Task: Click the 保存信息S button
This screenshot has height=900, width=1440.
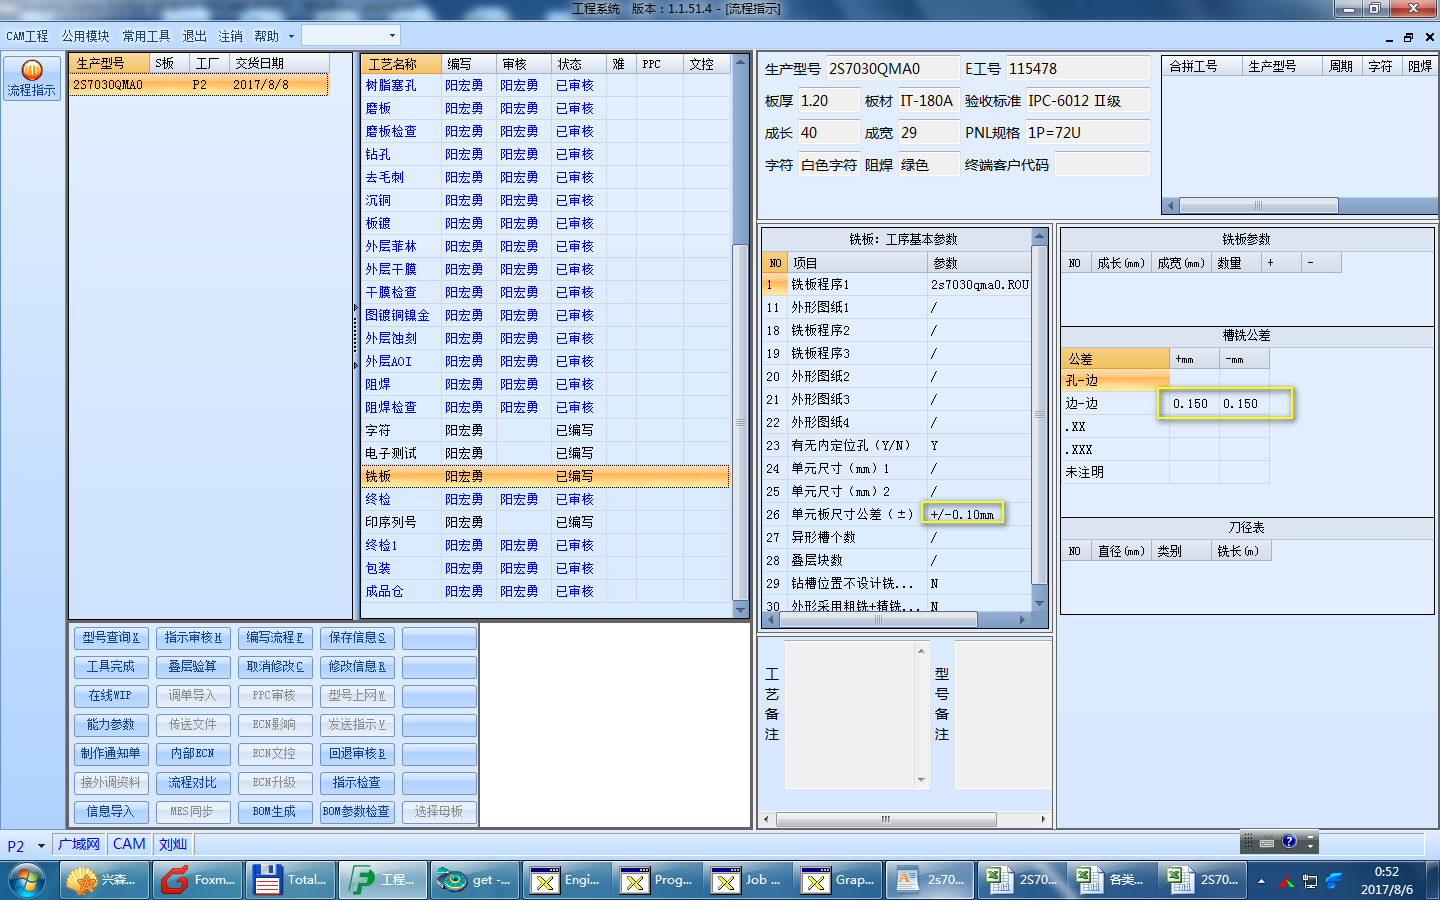Action: pos(357,637)
